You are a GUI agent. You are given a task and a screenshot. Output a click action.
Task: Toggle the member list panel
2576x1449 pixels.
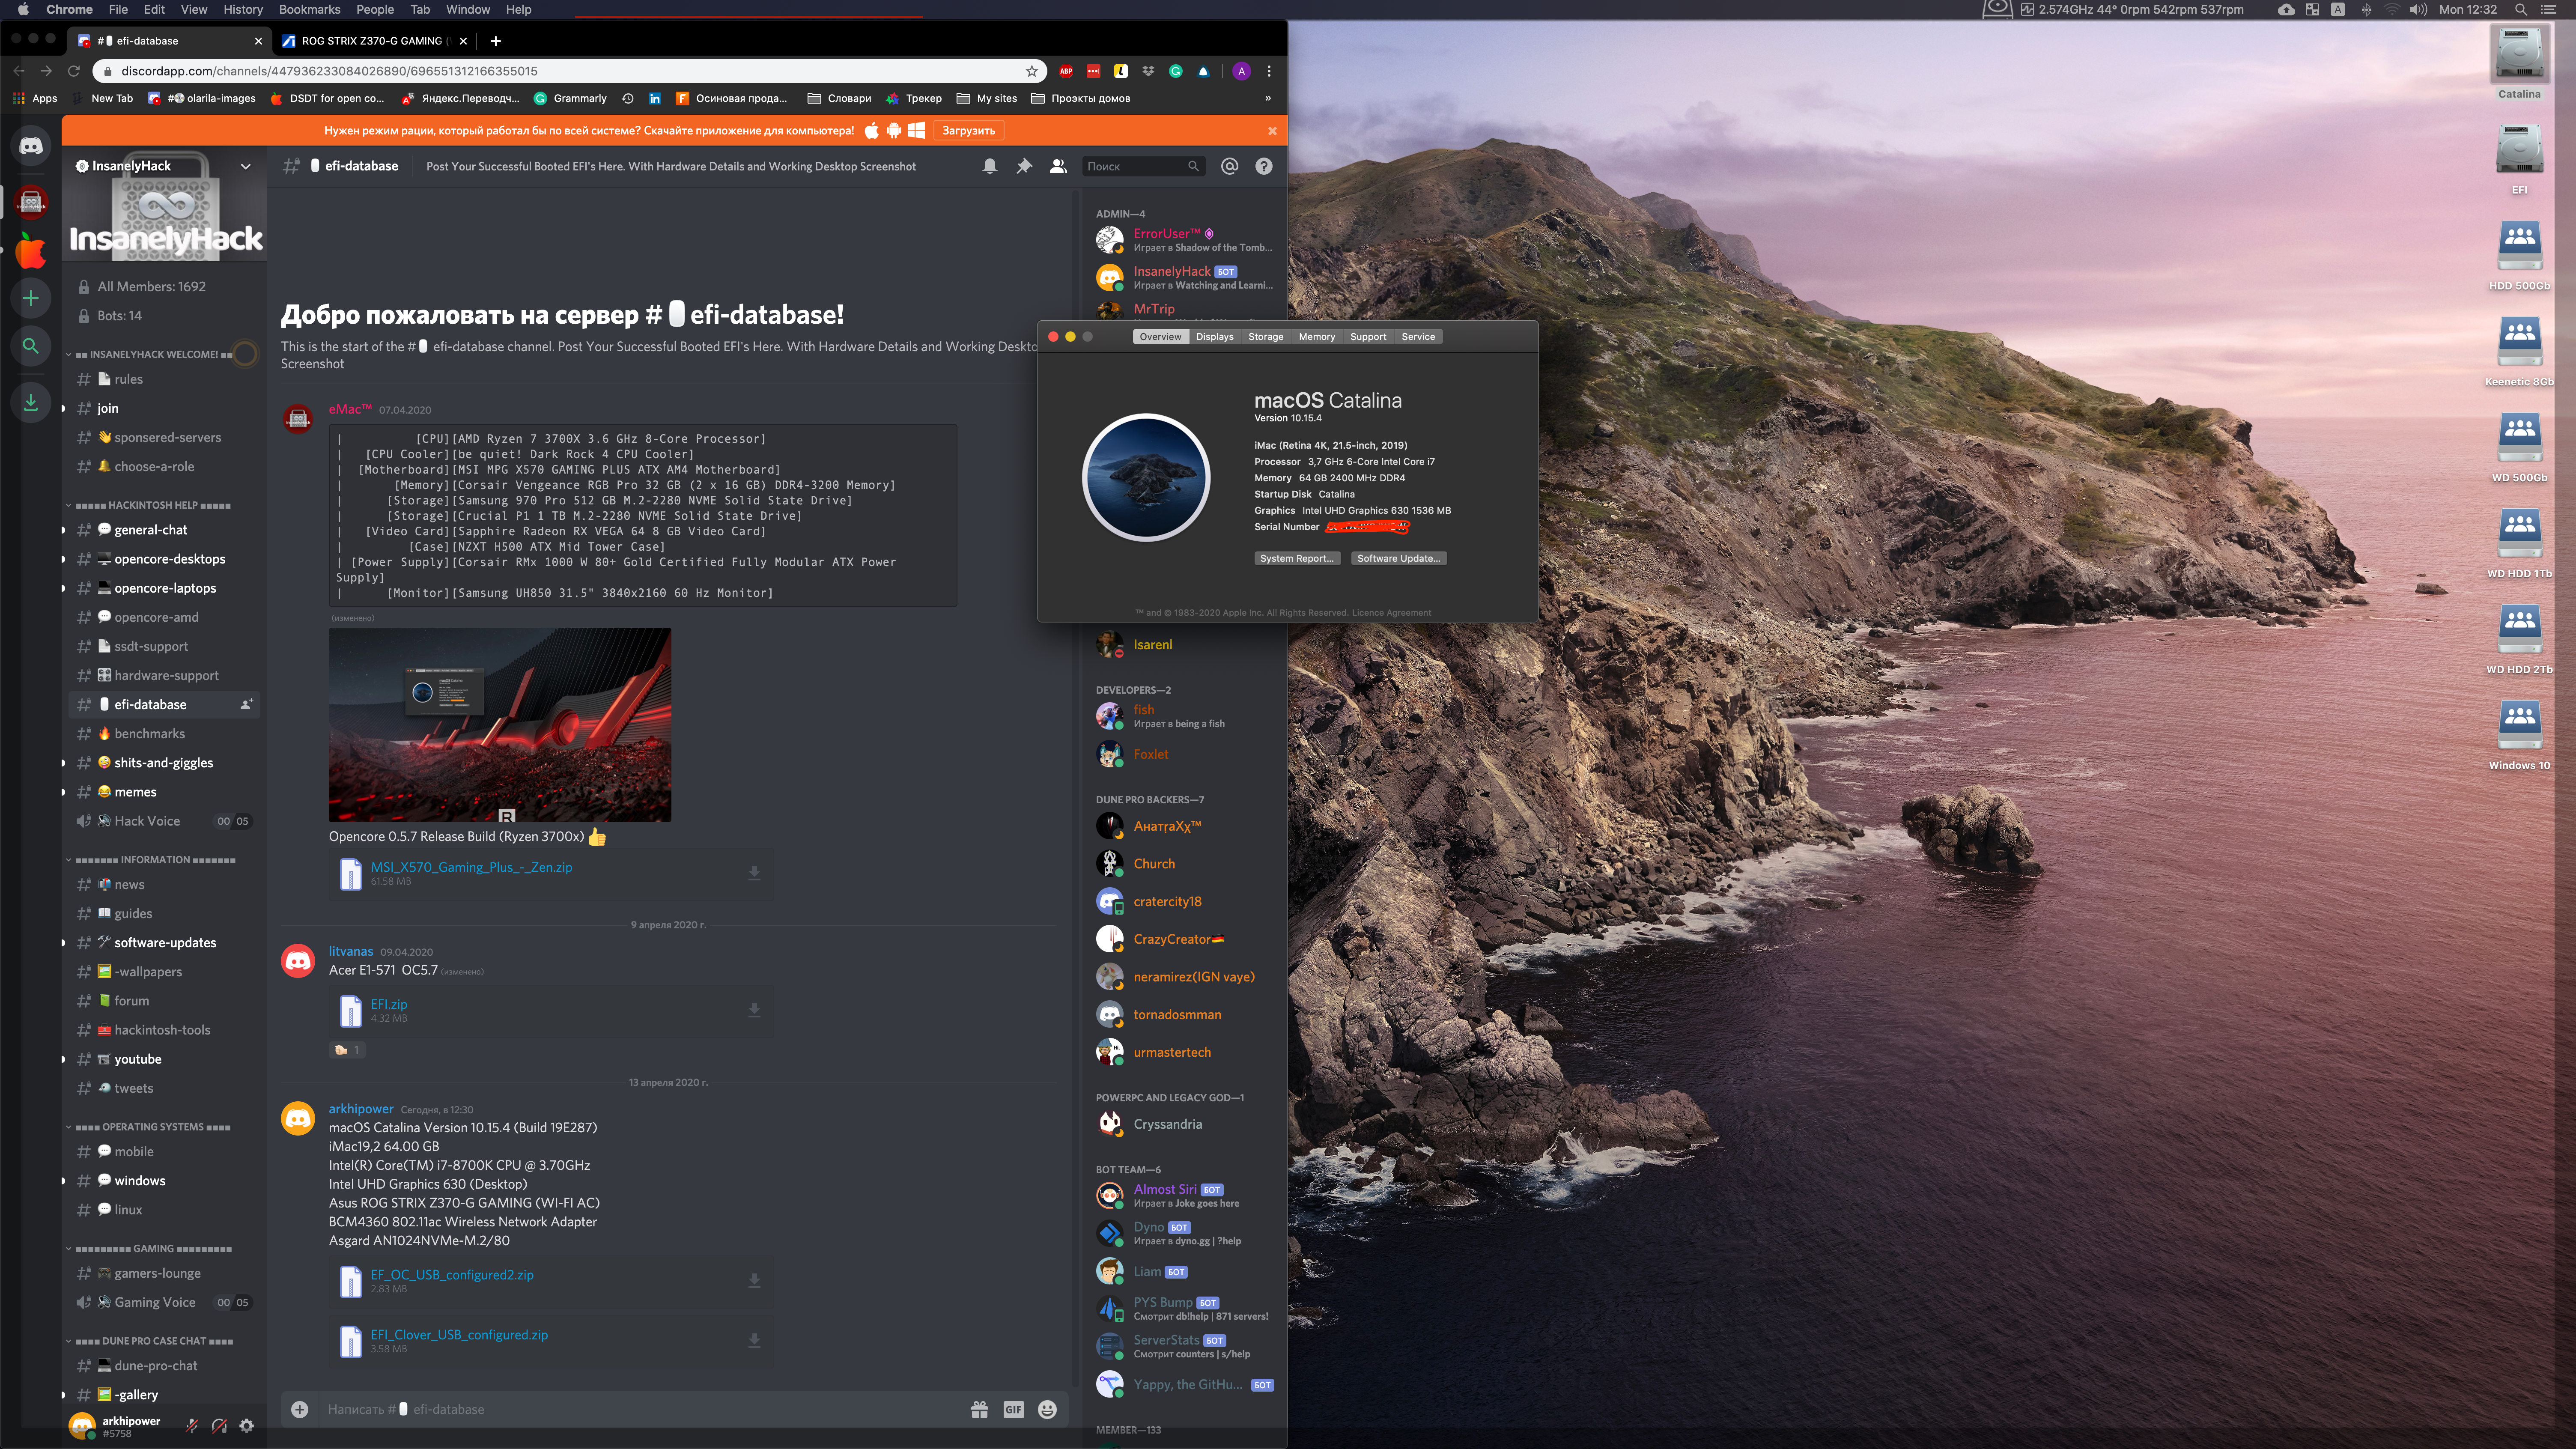coord(1057,166)
